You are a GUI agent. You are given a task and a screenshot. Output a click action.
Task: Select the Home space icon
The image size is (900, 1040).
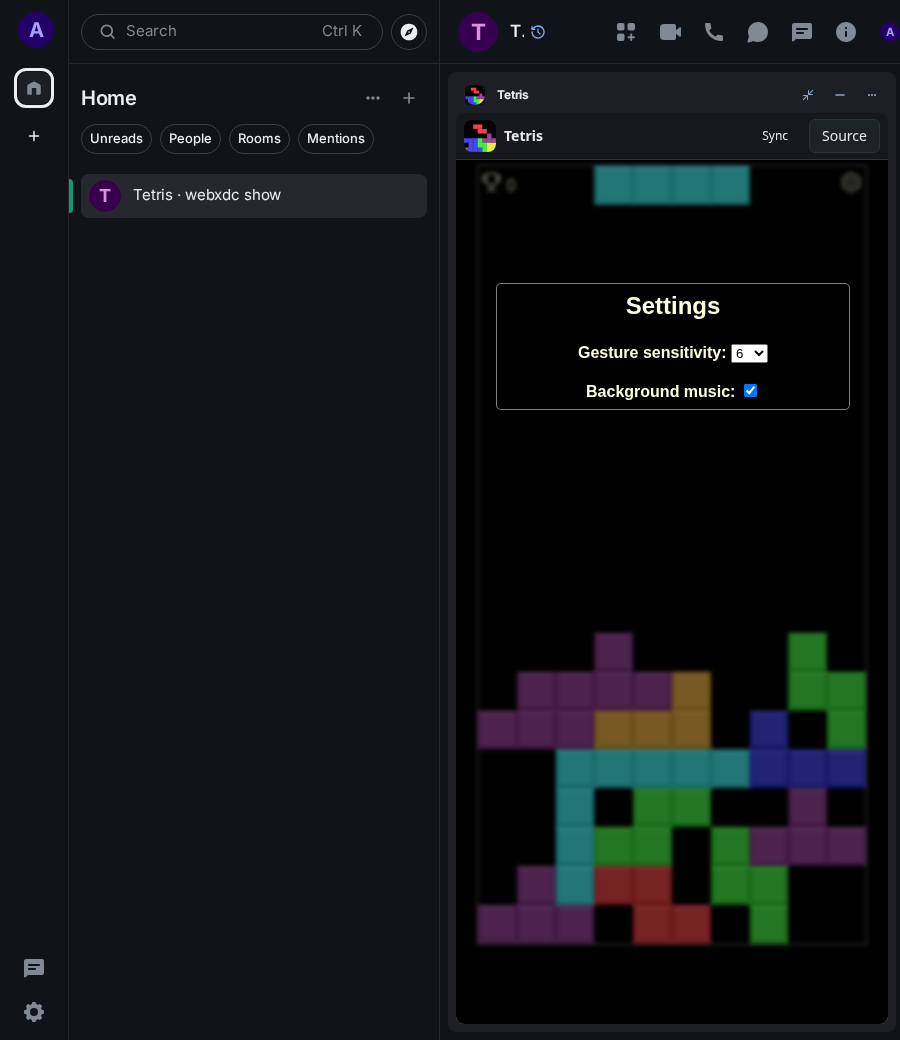point(34,88)
